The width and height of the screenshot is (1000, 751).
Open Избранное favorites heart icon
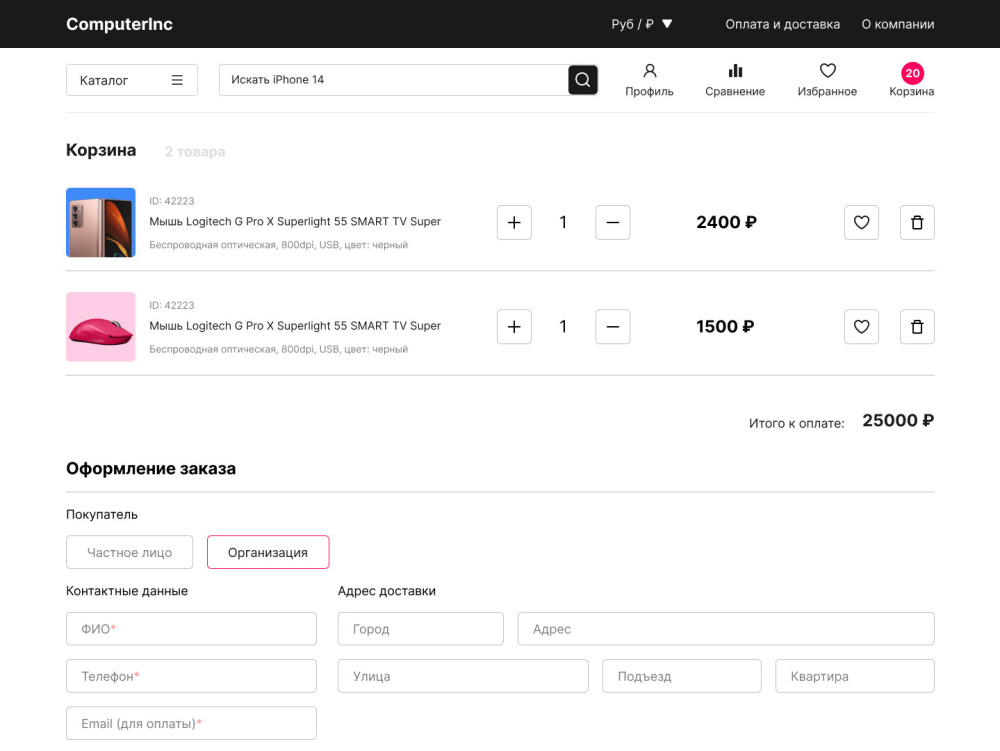click(827, 80)
